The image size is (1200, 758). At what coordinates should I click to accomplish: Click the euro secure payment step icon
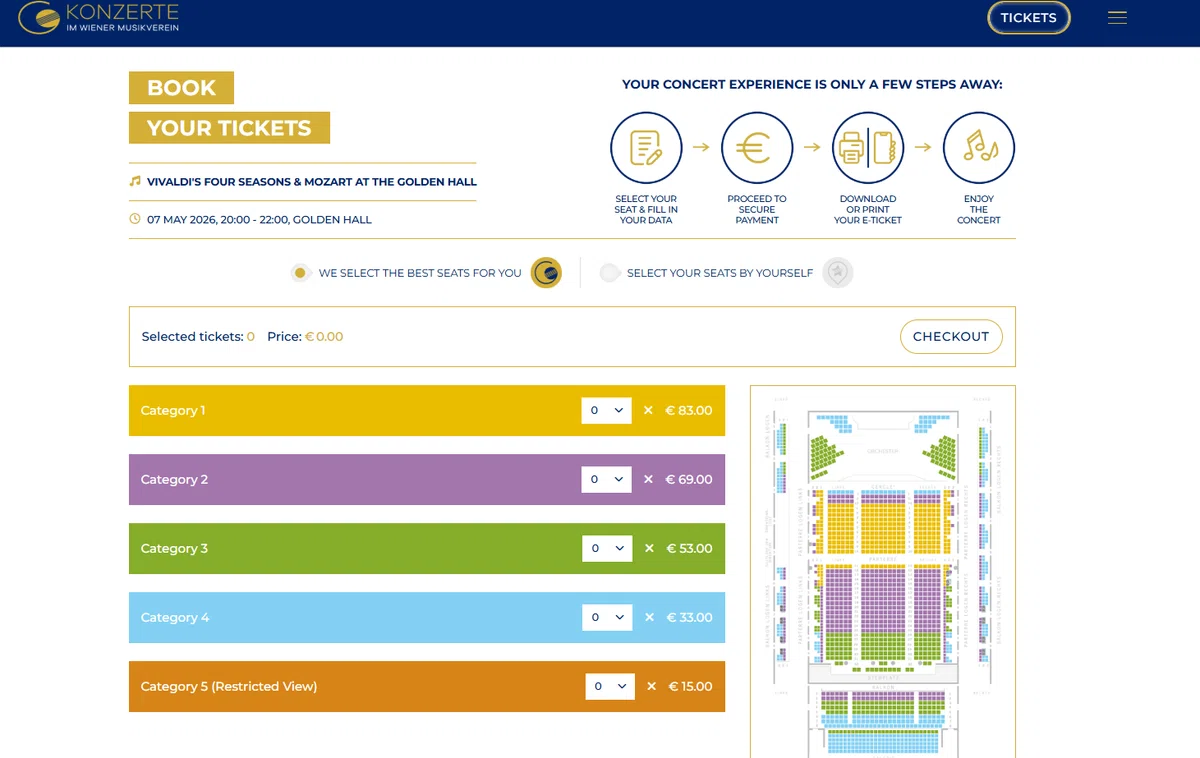tap(757, 148)
